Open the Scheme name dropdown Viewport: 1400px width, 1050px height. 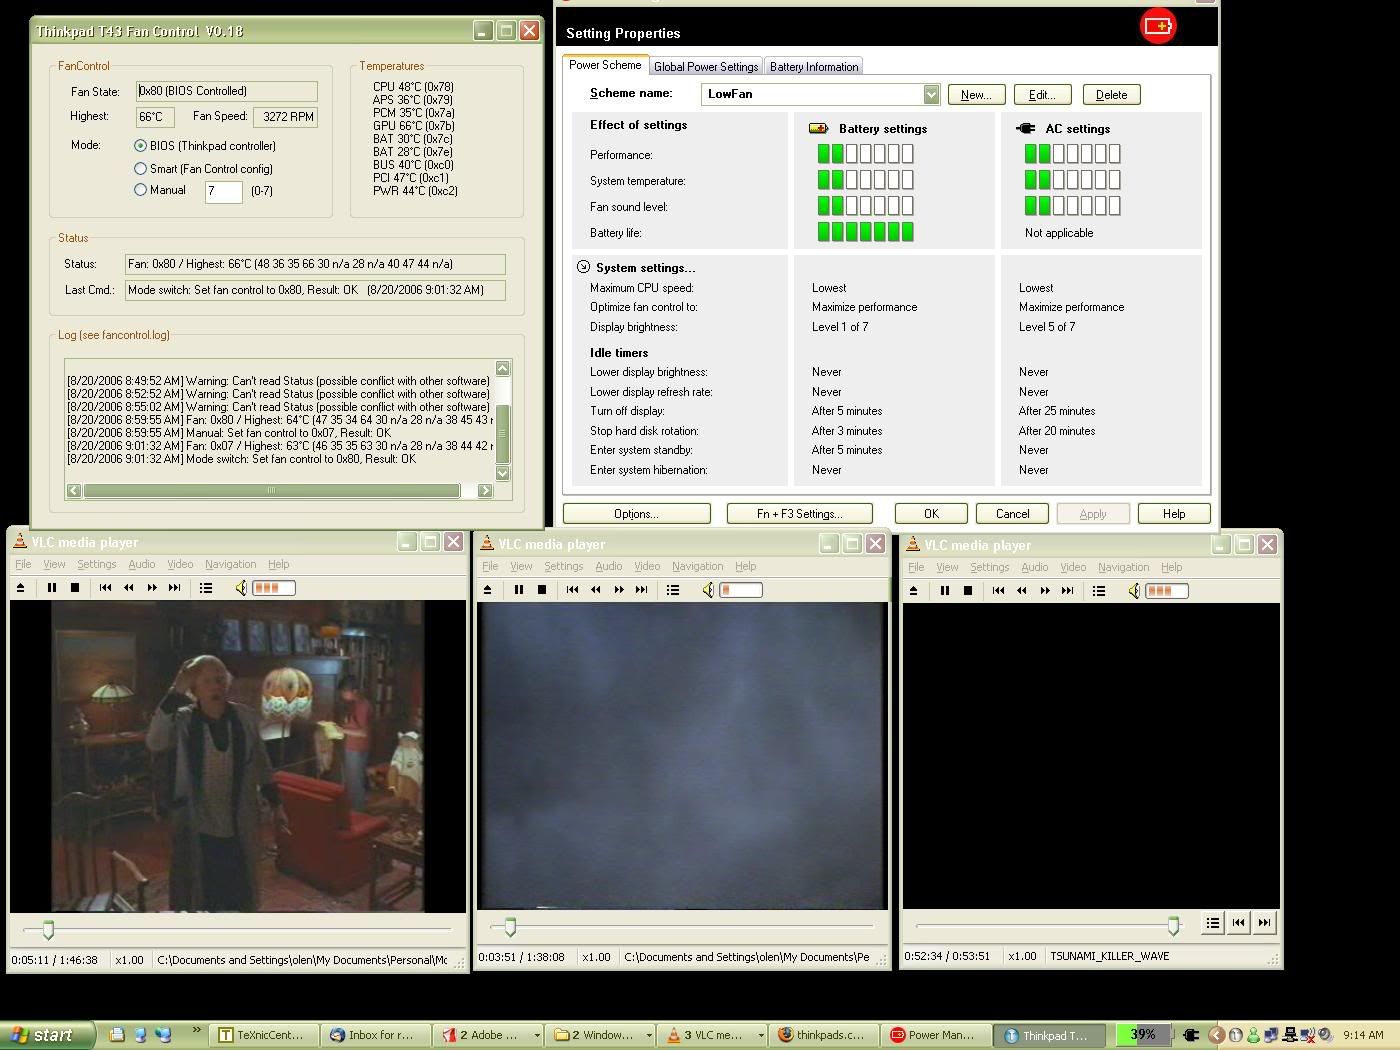pos(931,94)
